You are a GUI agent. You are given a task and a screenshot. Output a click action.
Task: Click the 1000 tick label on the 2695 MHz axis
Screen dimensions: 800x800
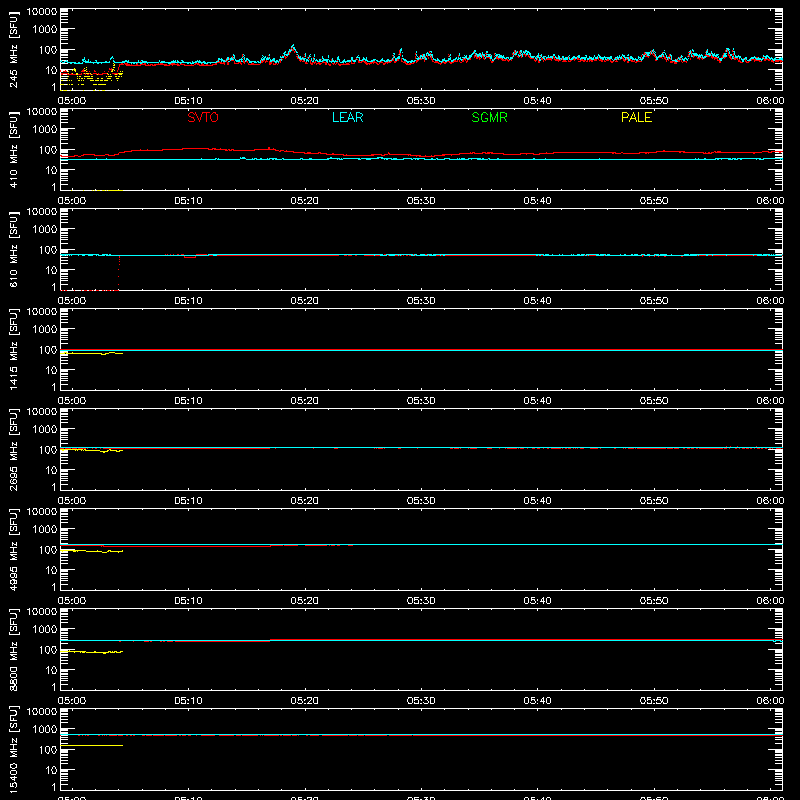[x=45, y=430]
